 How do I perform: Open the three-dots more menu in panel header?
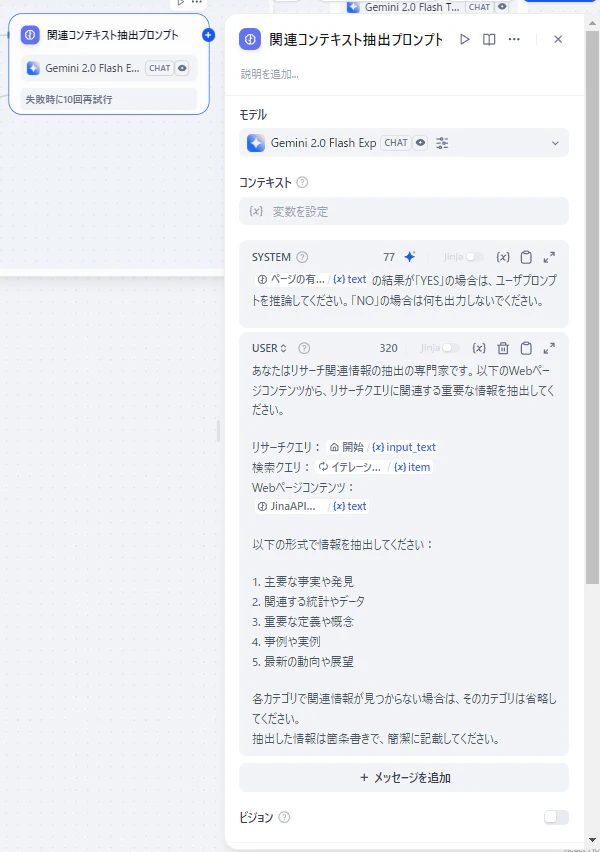[x=514, y=39]
